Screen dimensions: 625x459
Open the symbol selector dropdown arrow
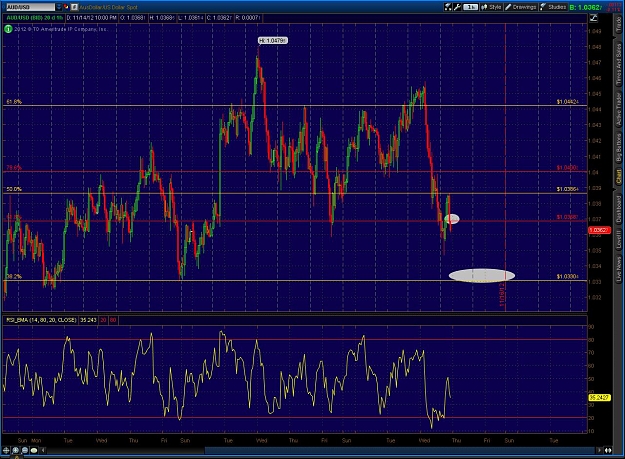[x=59, y=7]
